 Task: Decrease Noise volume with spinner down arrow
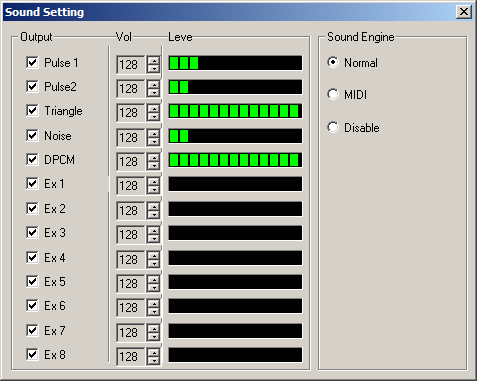154,141
